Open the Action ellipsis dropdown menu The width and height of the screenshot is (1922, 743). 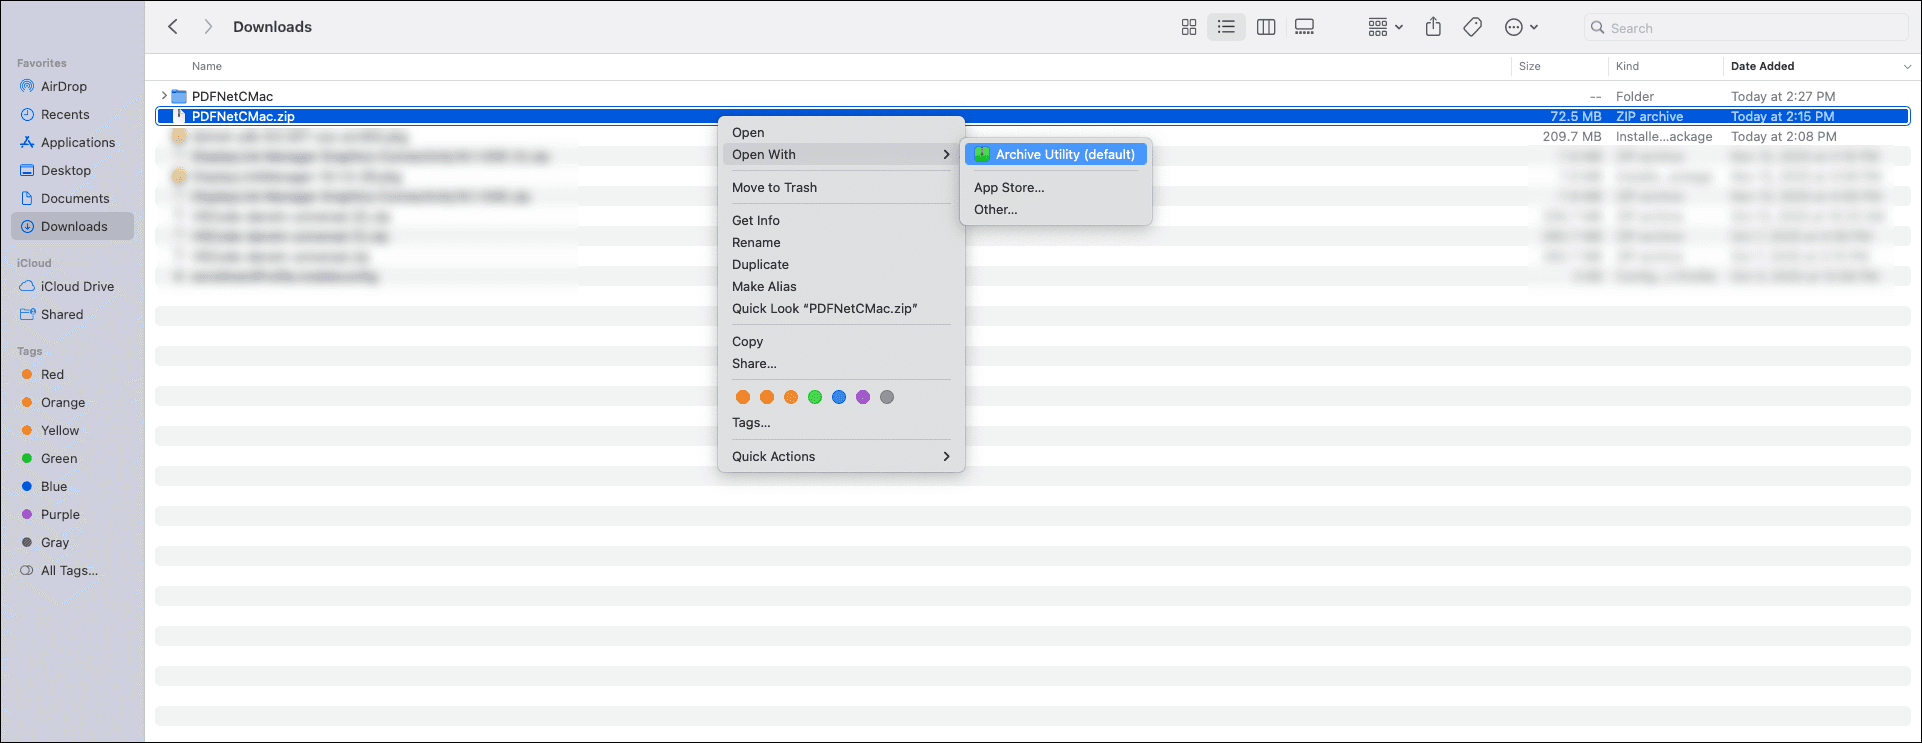[1521, 28]
